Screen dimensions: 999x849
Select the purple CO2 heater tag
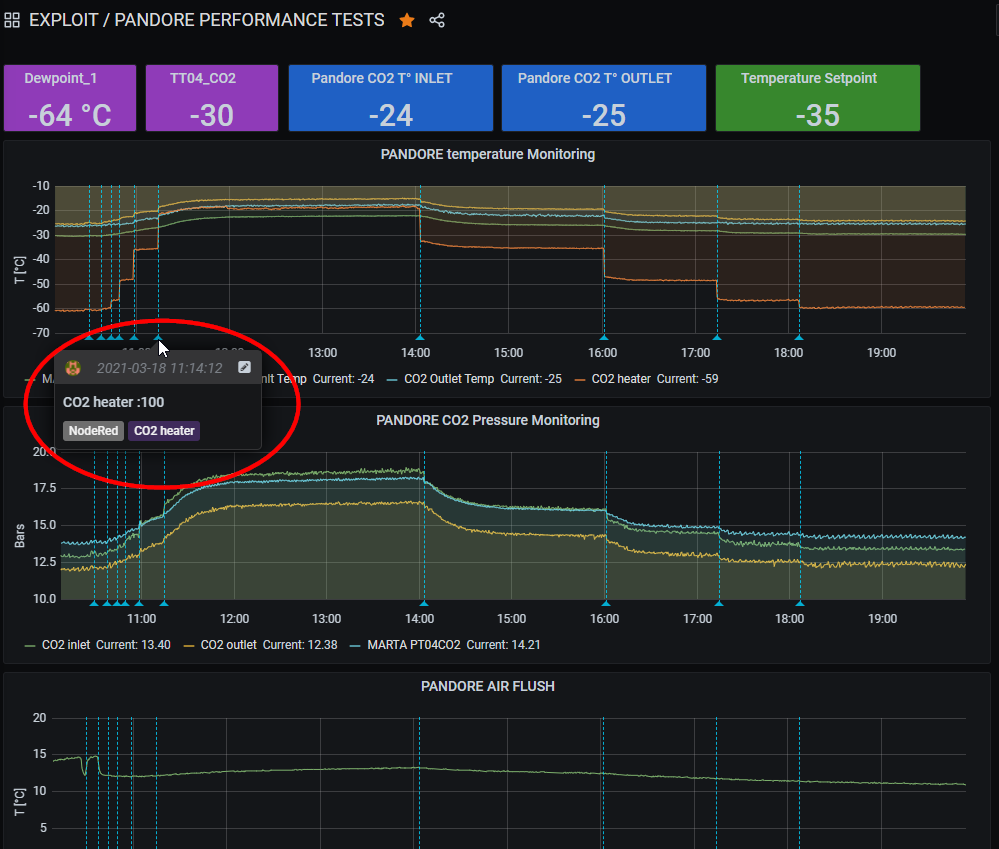[164, 431]
